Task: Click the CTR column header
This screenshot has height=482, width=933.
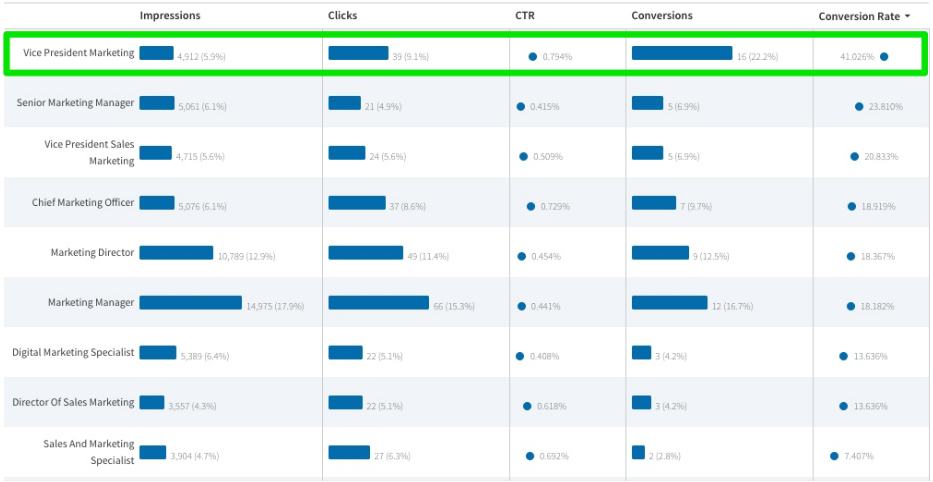Action: coord(525,16)
